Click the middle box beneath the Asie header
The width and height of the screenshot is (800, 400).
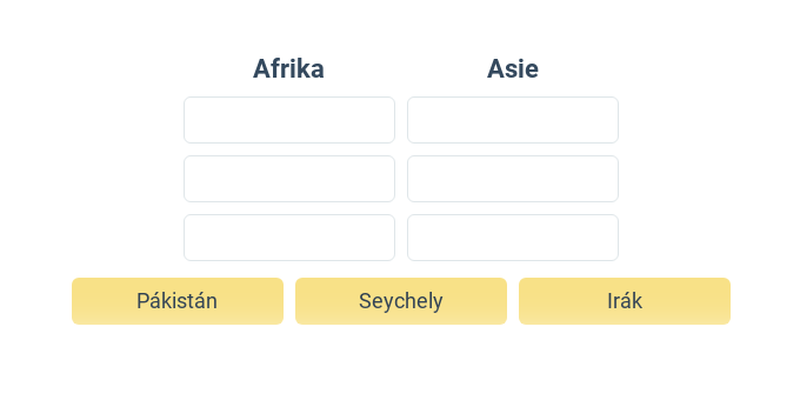tap(513, 179)
